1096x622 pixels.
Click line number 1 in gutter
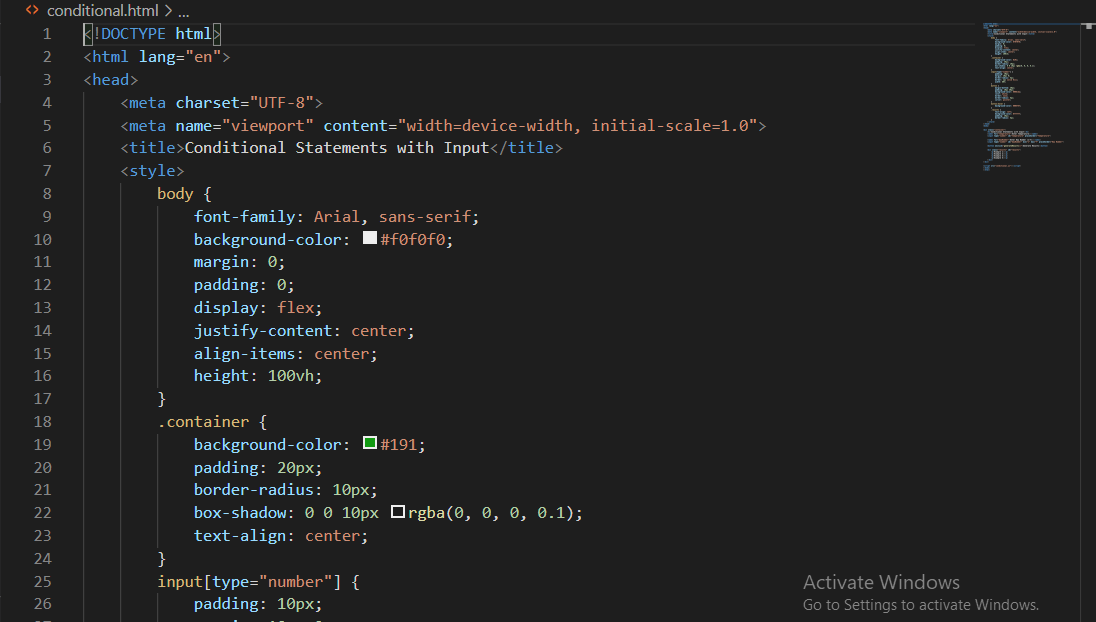47,34
